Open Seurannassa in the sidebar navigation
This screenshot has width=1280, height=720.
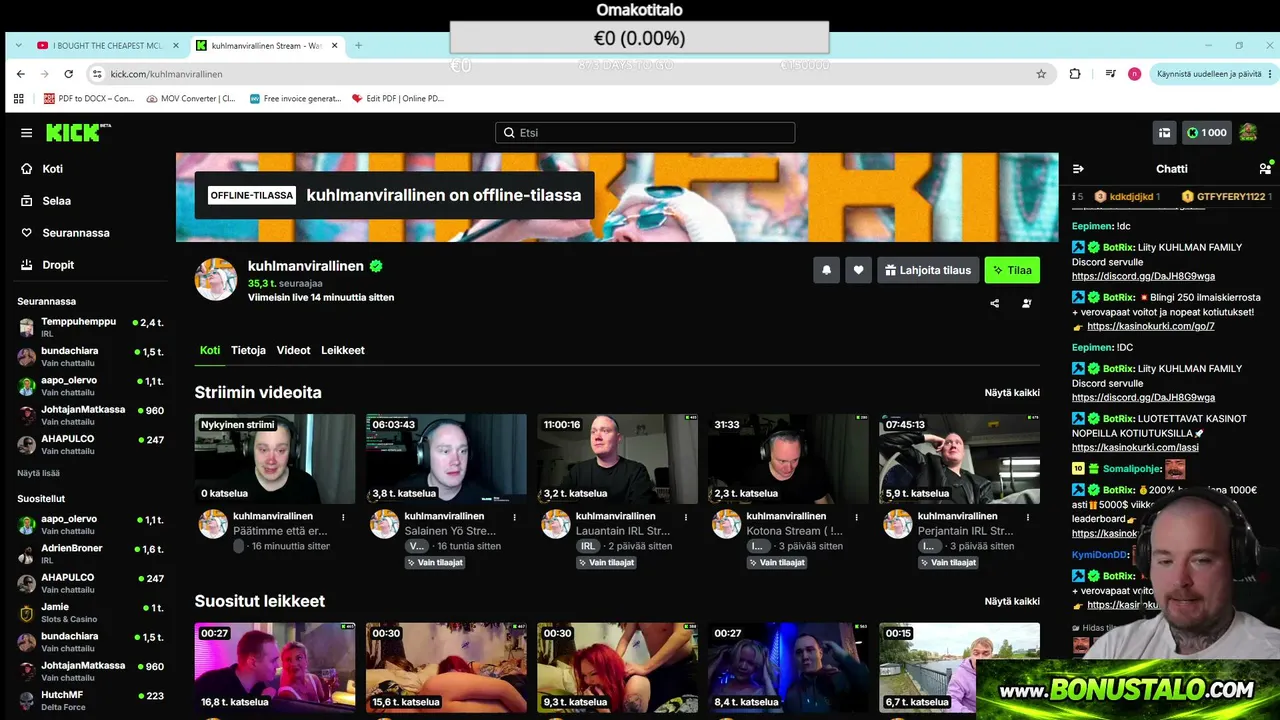(x=65, y=233)
